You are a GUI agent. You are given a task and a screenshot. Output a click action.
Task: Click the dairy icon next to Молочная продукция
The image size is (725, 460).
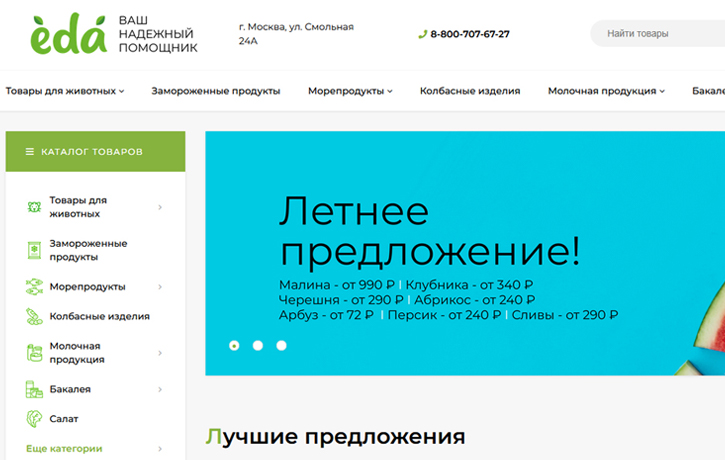pyautogui.click(x=34, y=353)
